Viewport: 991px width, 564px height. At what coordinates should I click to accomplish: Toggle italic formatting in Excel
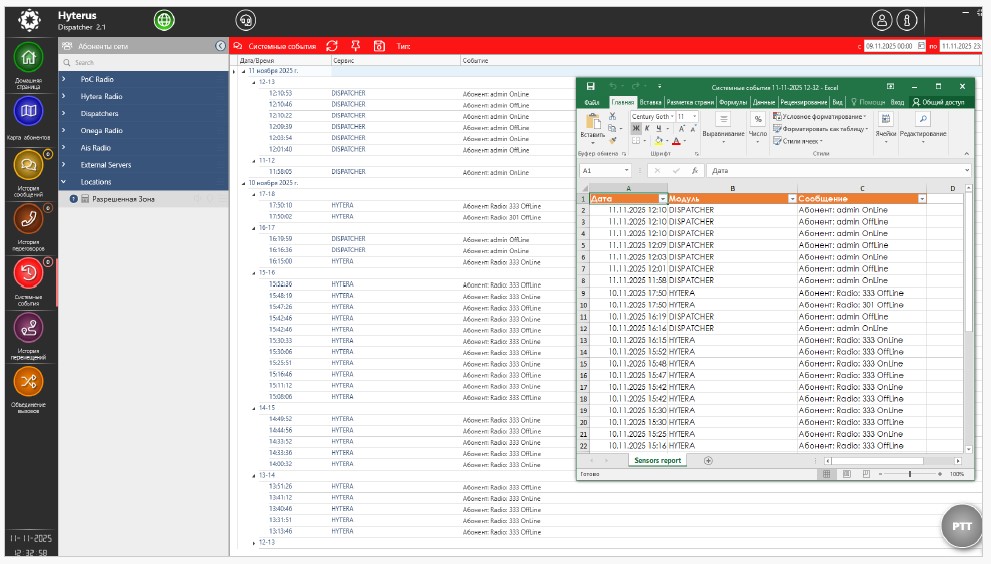coord(647,128)
